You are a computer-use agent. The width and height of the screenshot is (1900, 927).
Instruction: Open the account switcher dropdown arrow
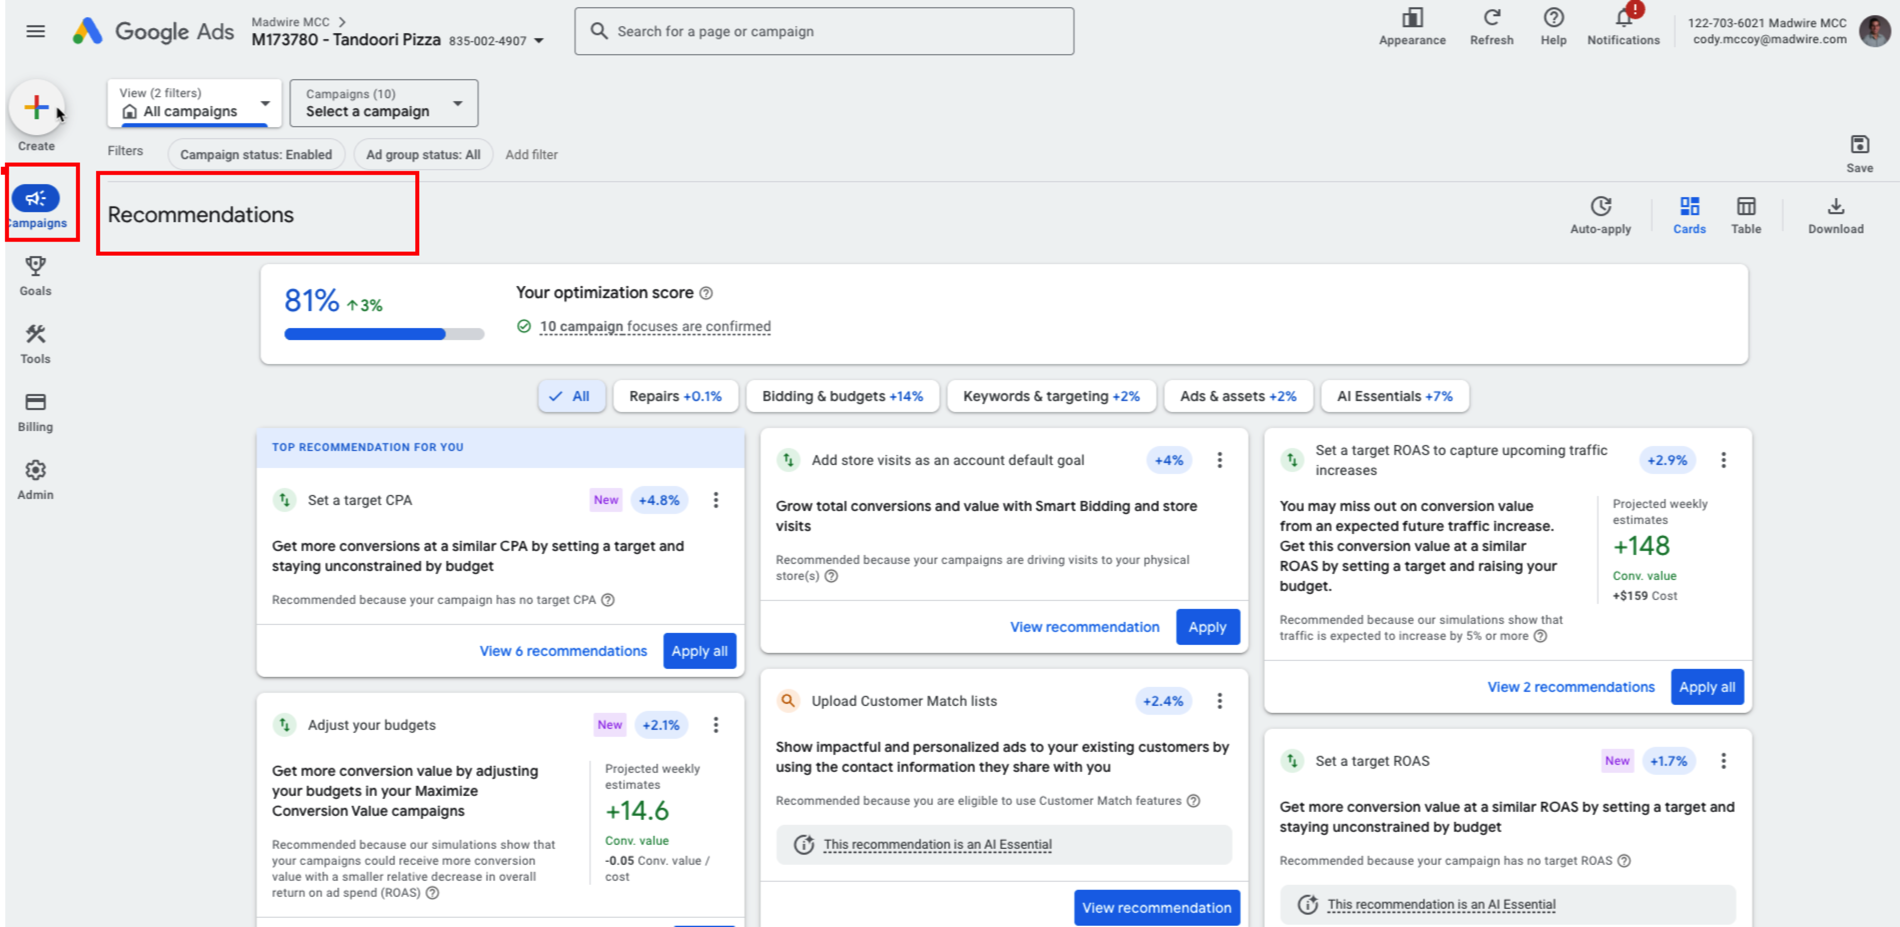click(x=539, y=41)
